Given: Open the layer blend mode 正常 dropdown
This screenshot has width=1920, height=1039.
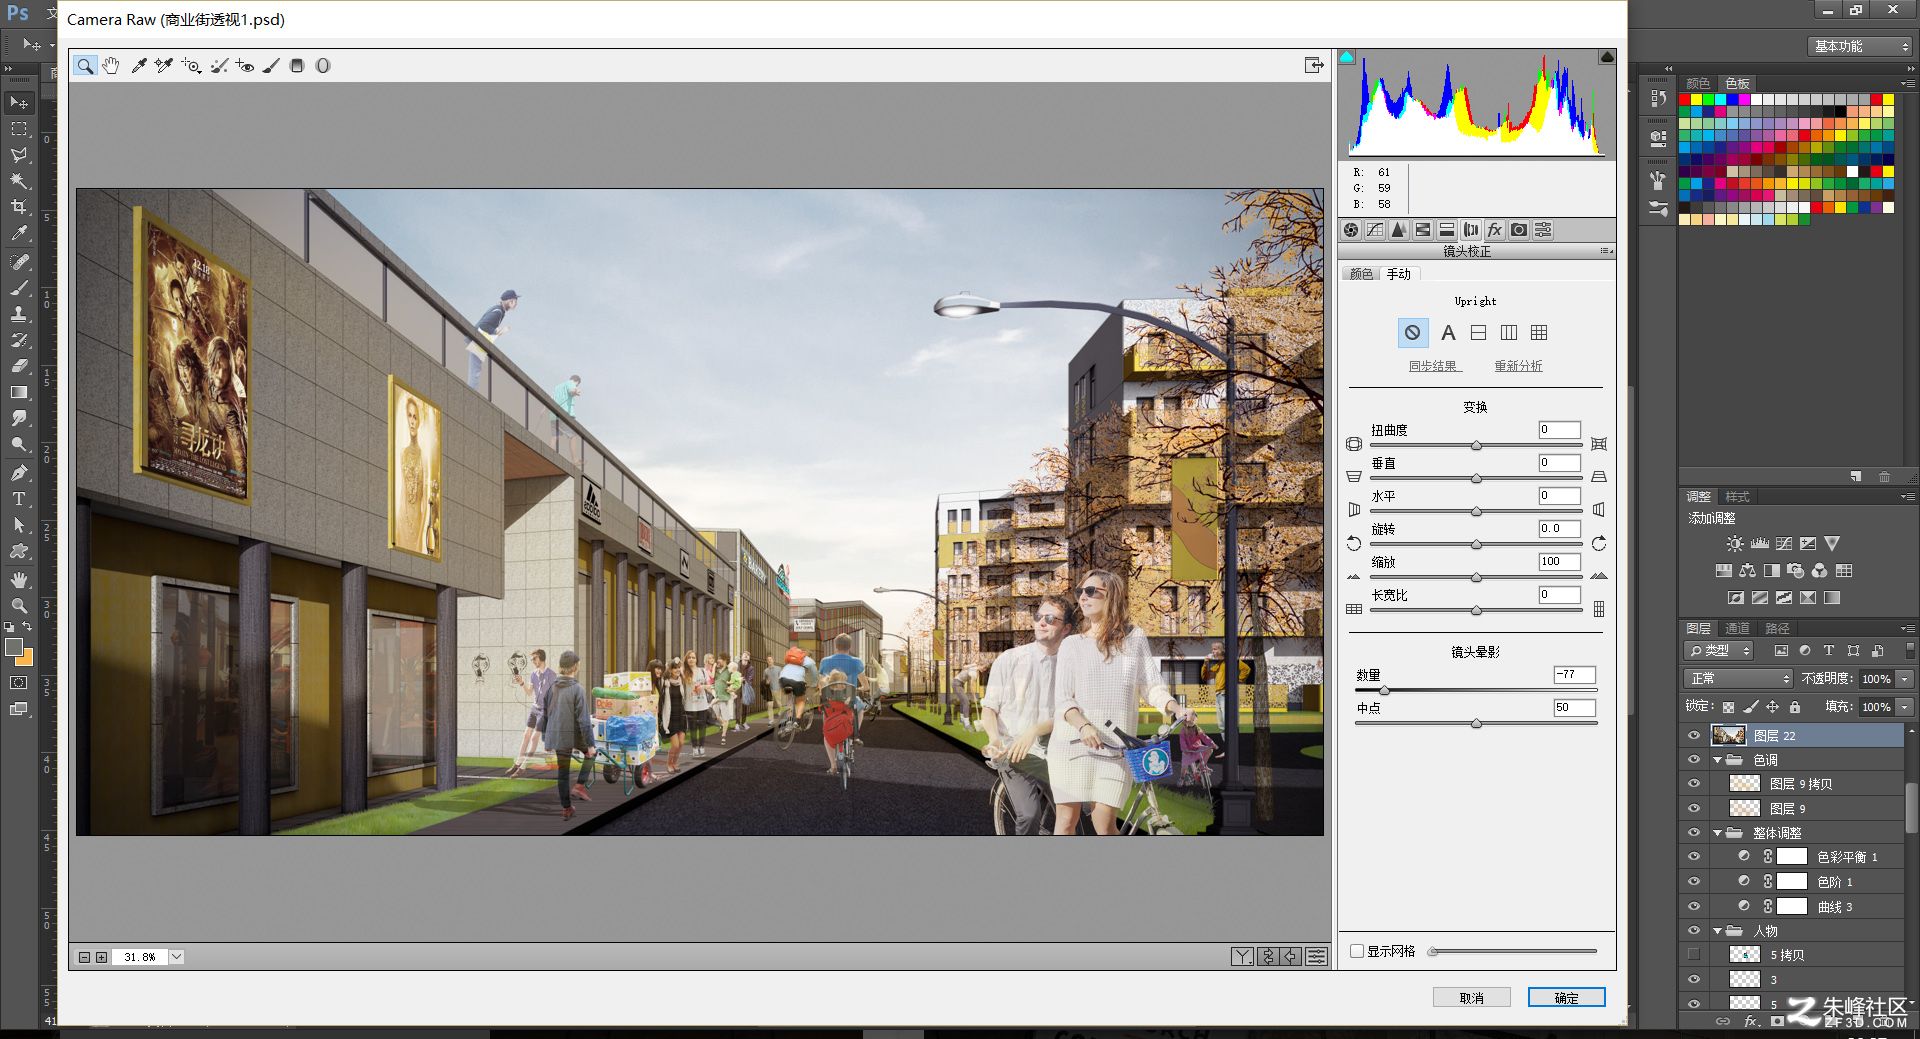Looking at the screenshot, I should pos(1739,678).
